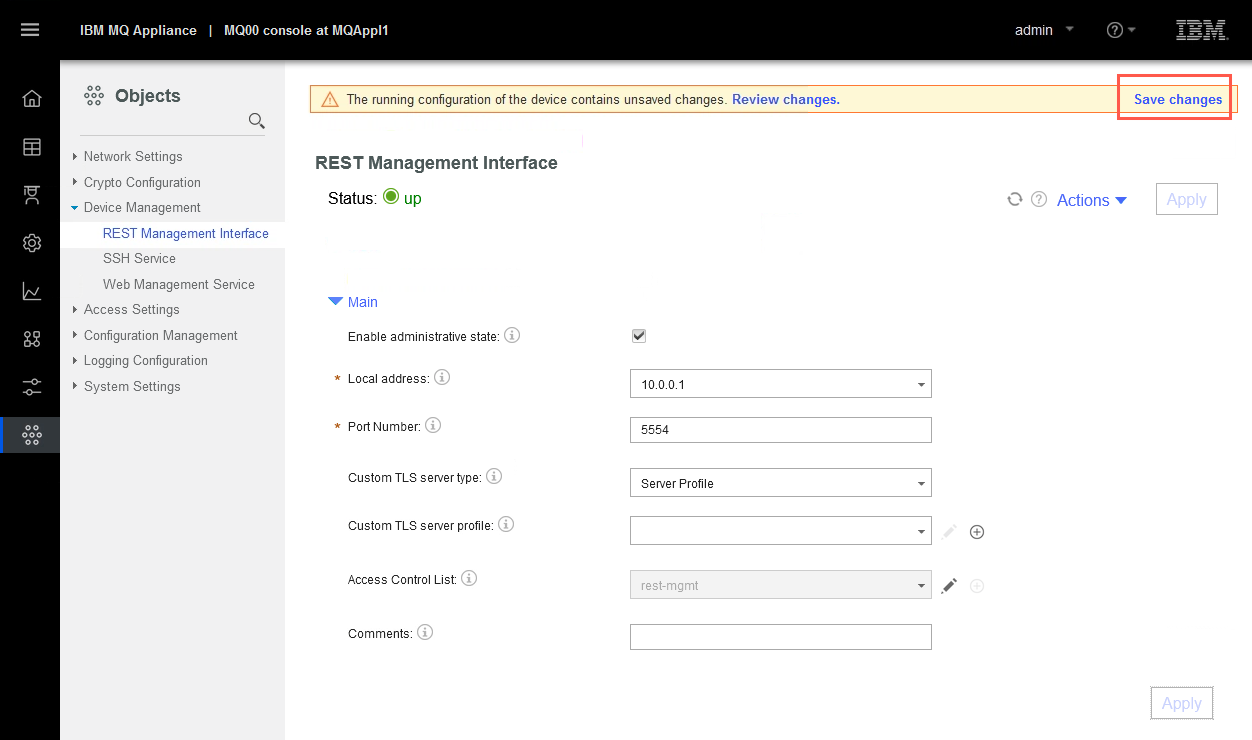1252x740 pixels.
Task: Open the Review changes link
Action: 786,100
